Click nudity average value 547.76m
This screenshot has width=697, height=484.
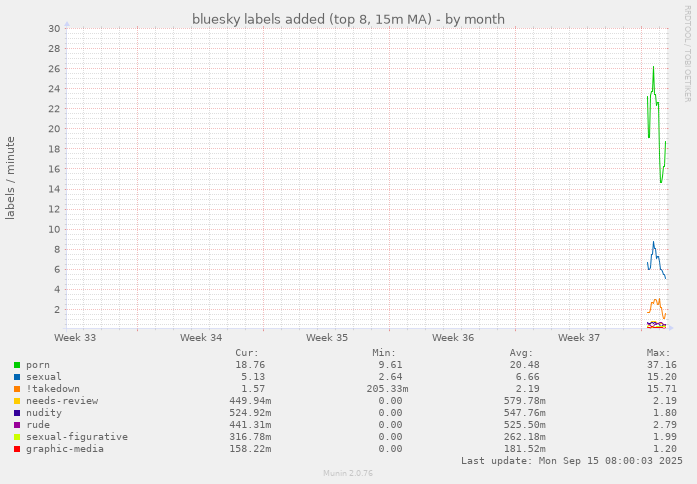pos(525,413)
